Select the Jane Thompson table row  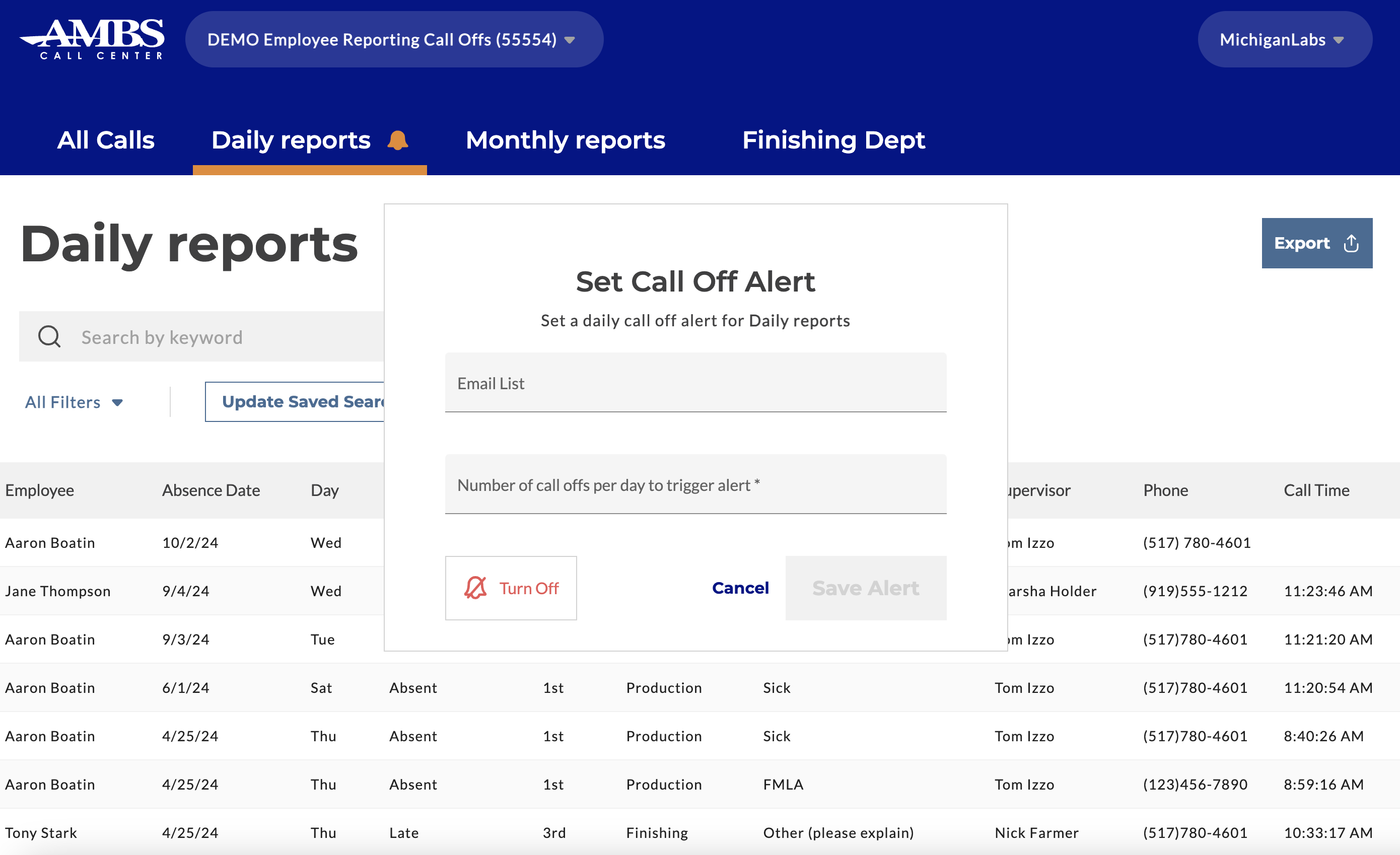pos(200,591)
